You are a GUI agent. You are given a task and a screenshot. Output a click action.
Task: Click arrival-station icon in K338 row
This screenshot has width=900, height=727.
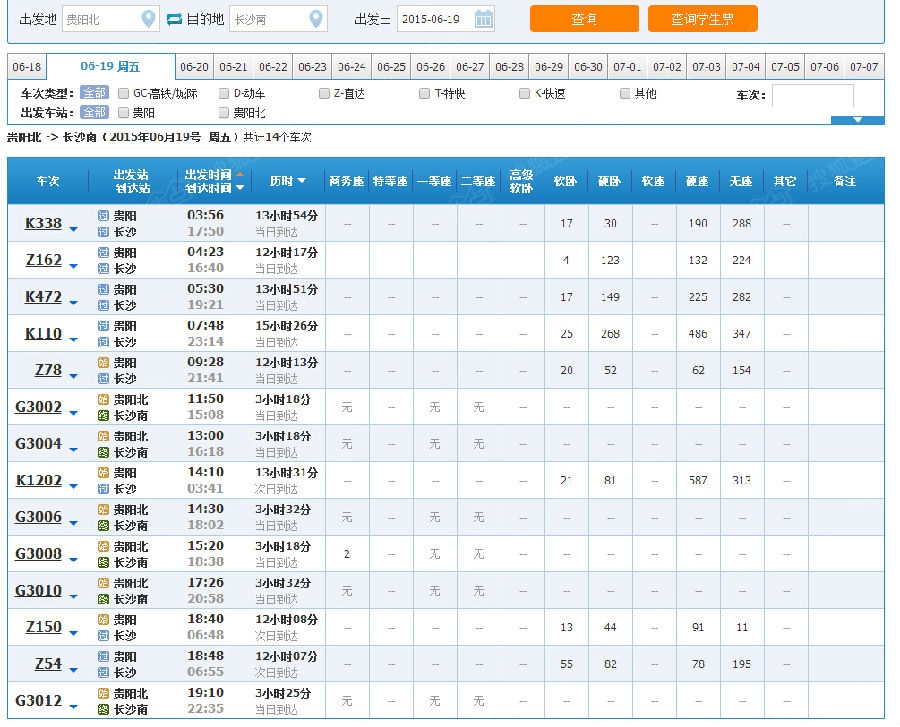coord(103,232)
